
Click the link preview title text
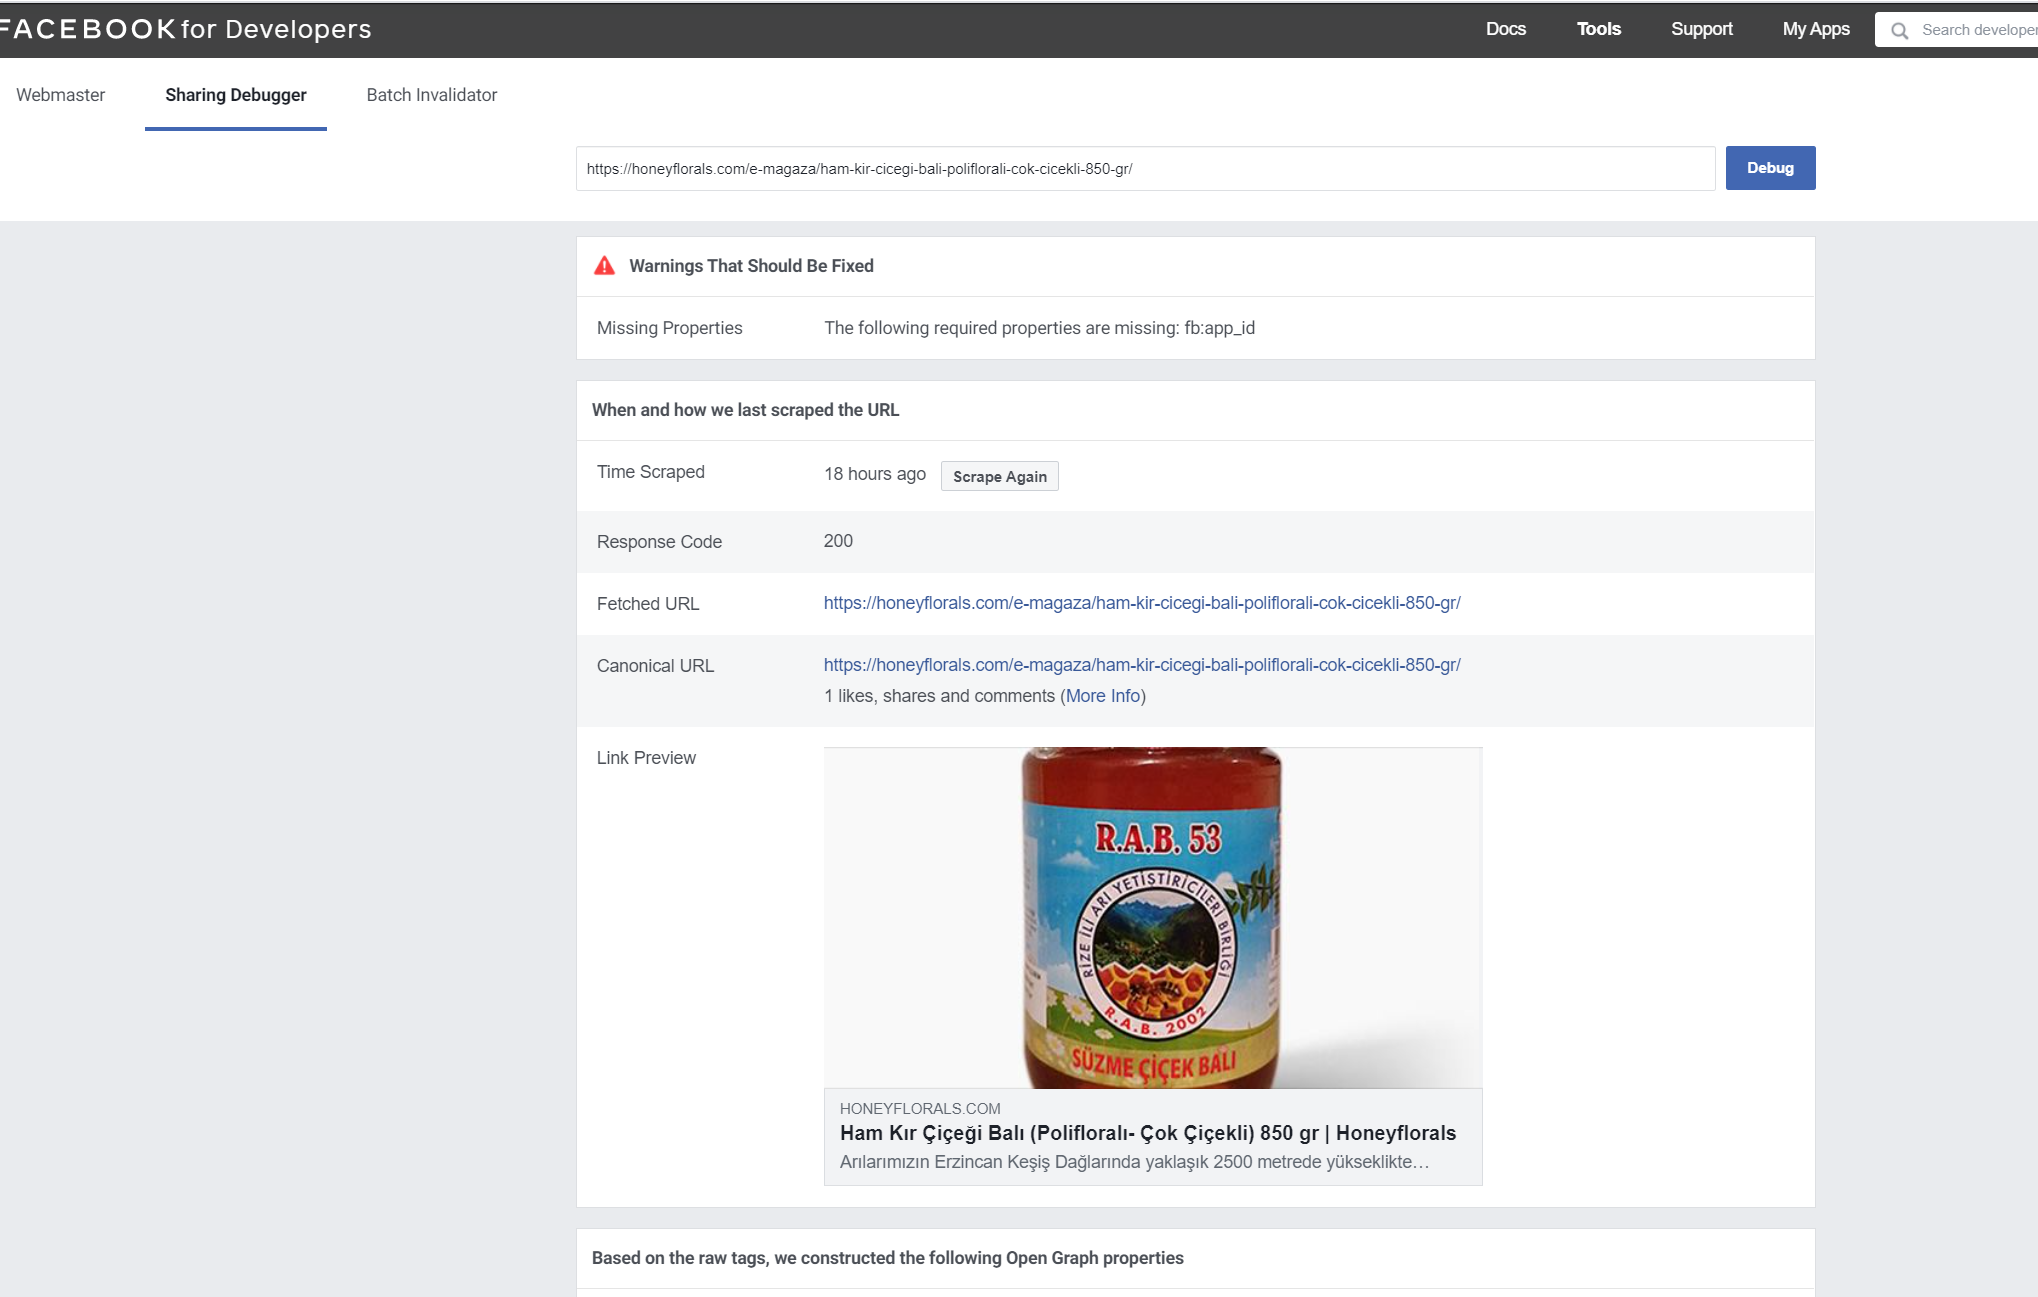[x=1147, y=1133]
